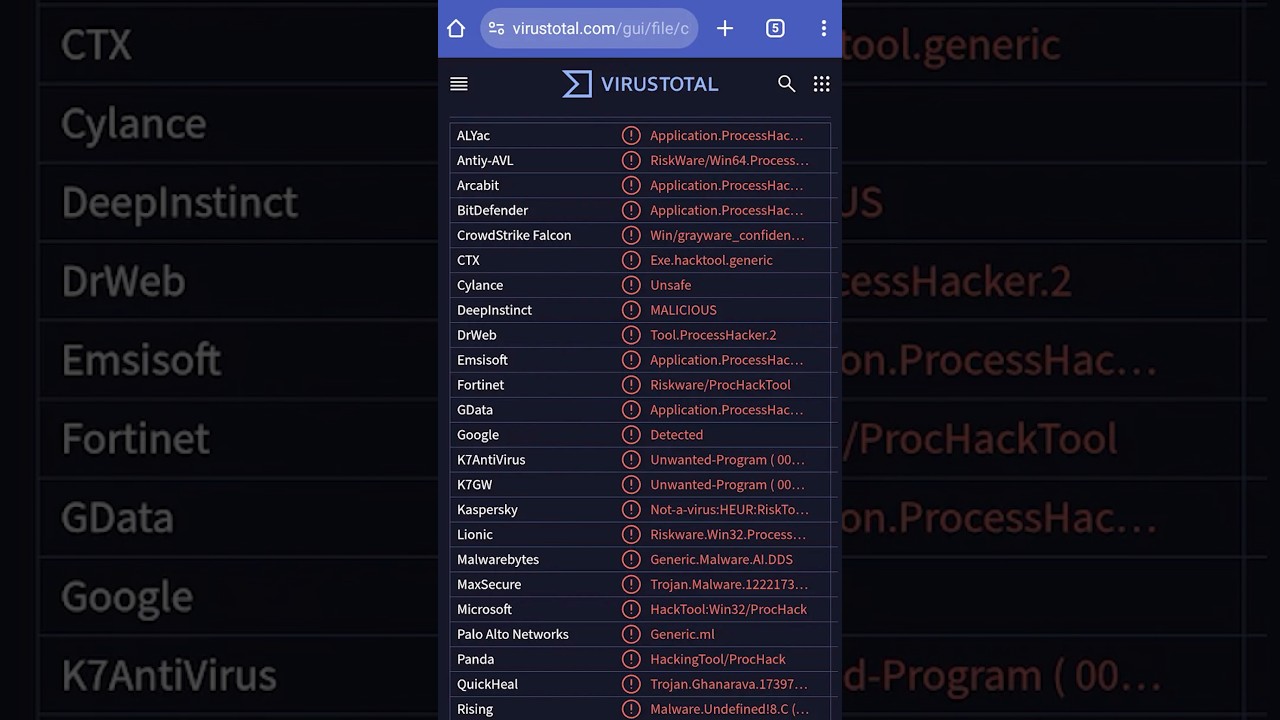Click the Riskware/ProcHackTool result text
1280x720 pixels.
720,385
